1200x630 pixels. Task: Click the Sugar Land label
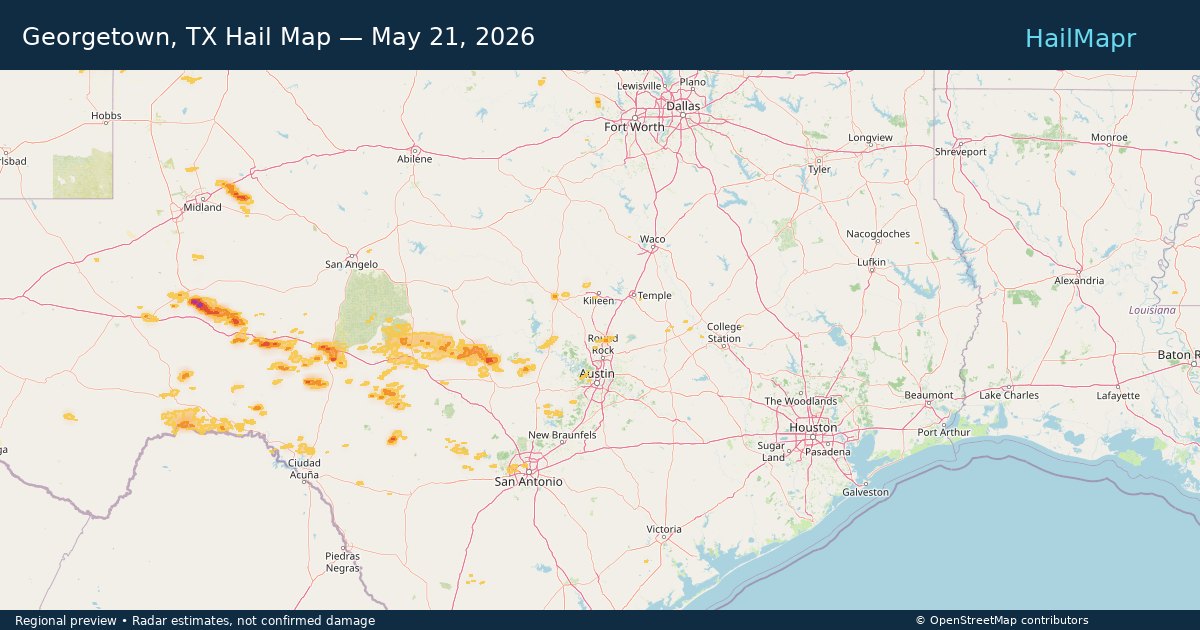772,451
